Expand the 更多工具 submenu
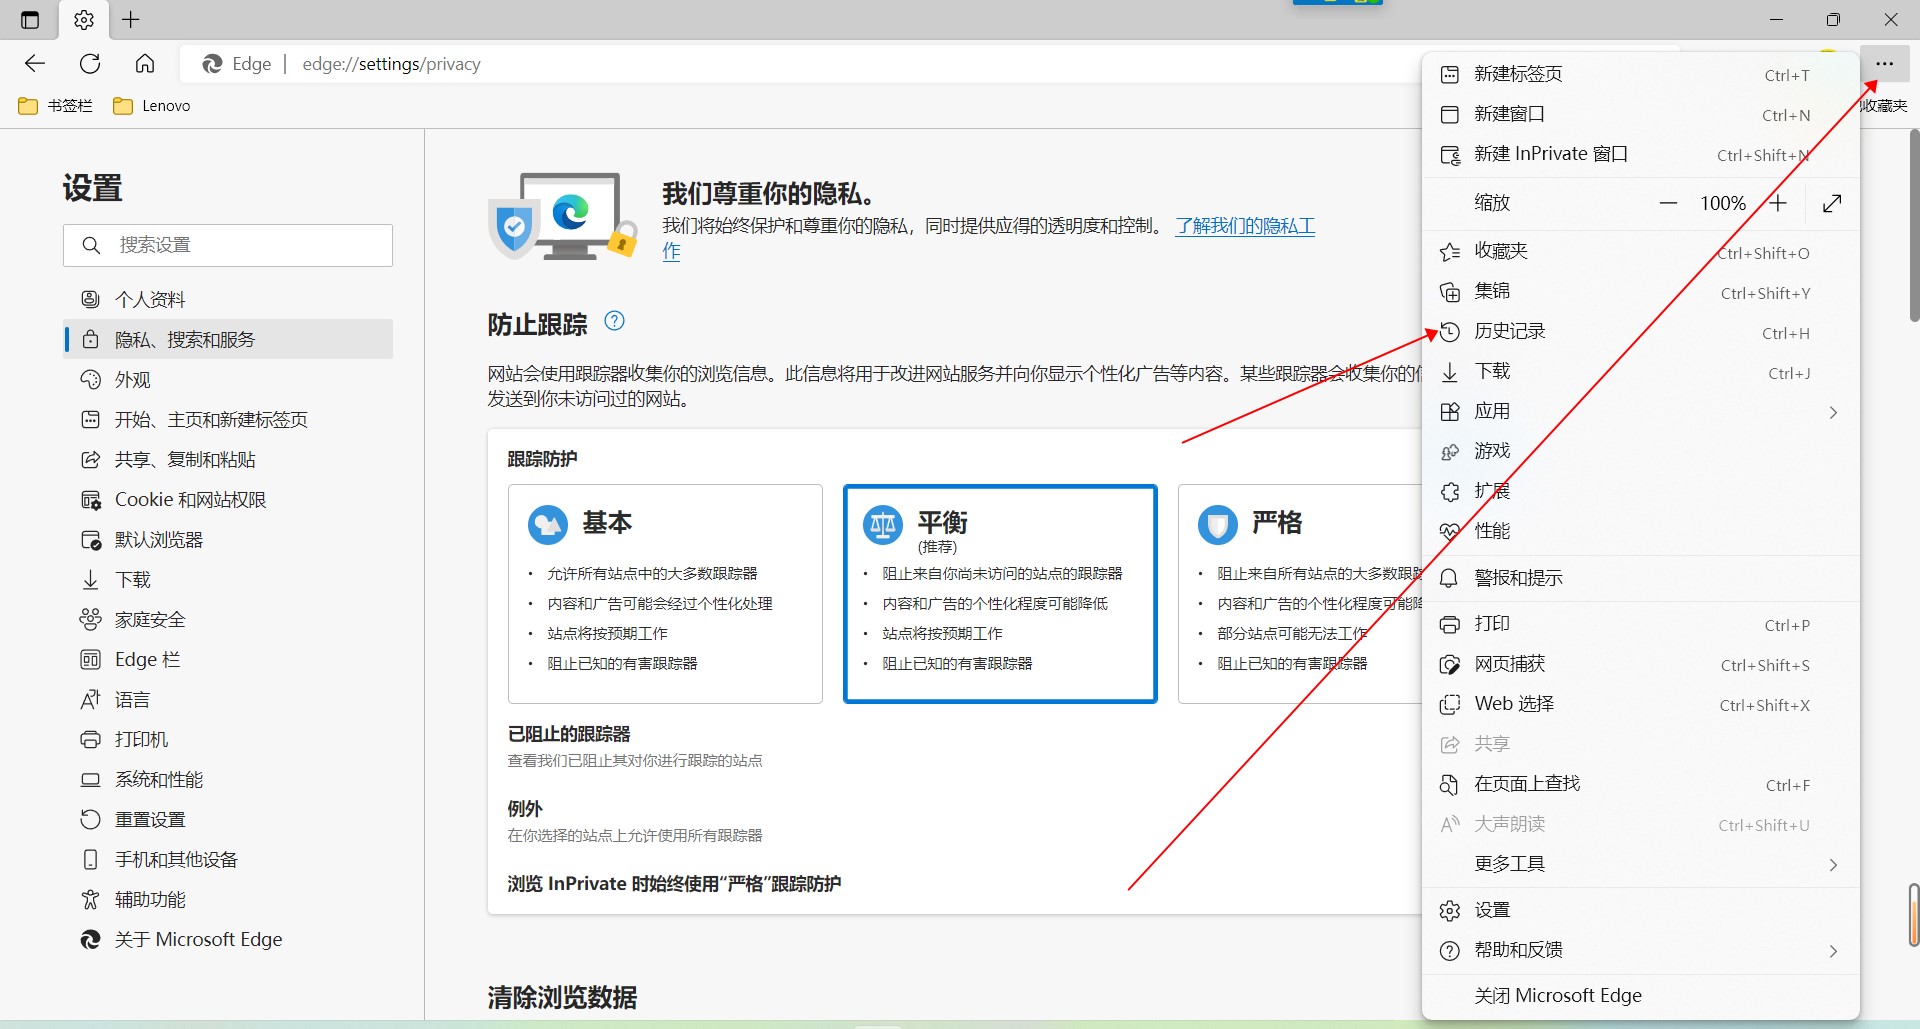 (1640, 864)
